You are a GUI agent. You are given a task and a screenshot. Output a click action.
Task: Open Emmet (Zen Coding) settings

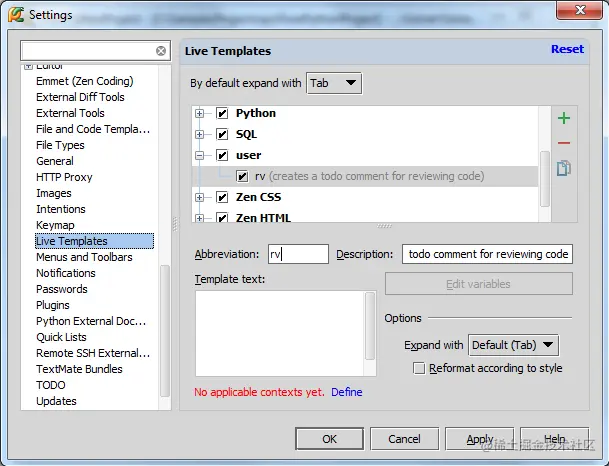pos(85,81)
